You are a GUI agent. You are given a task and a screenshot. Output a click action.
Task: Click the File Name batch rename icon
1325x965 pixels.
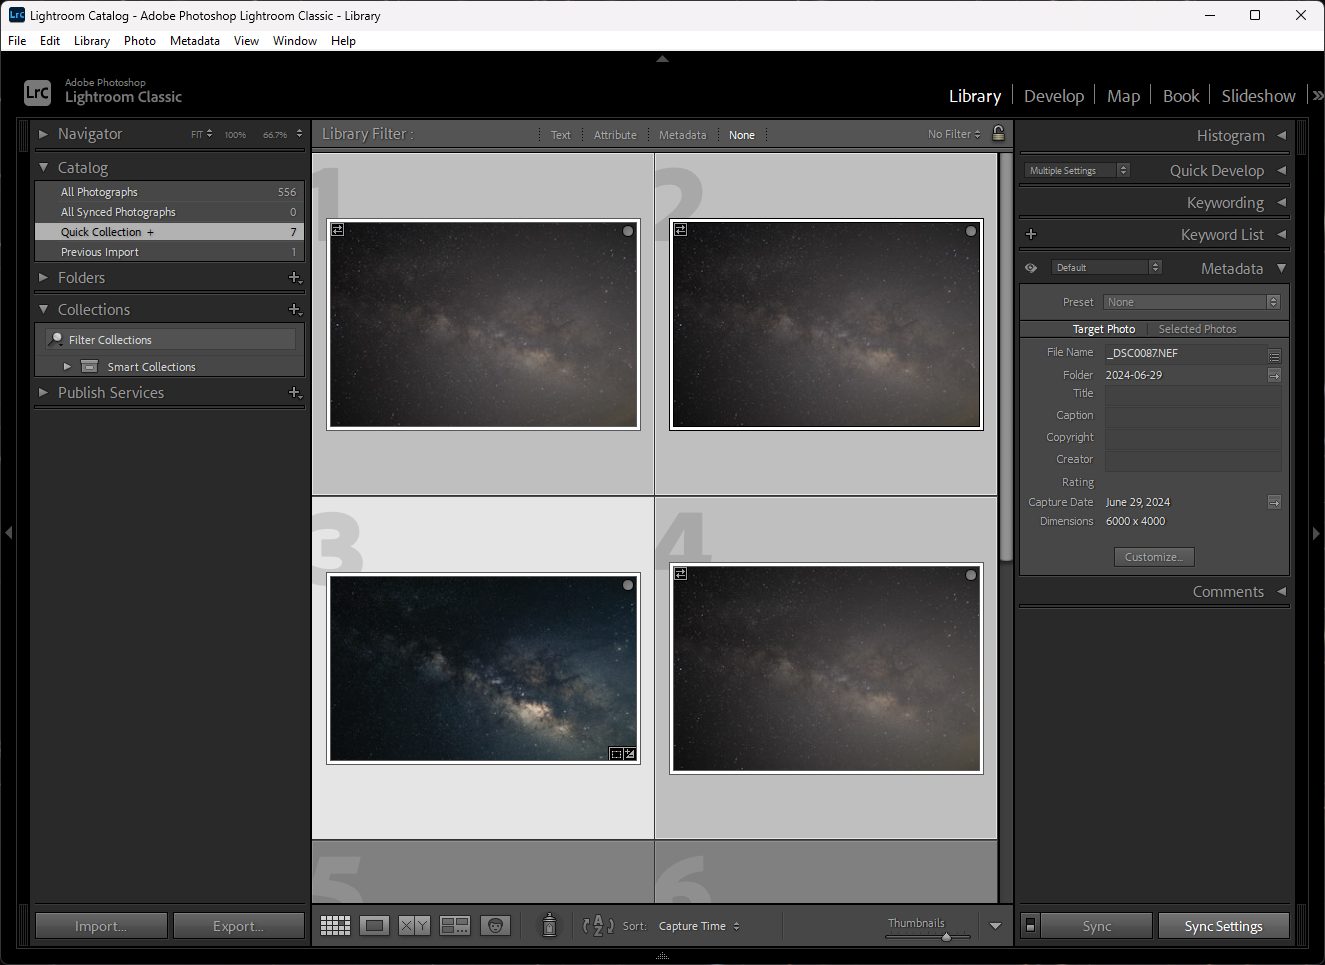click(x=1274, y=355)
